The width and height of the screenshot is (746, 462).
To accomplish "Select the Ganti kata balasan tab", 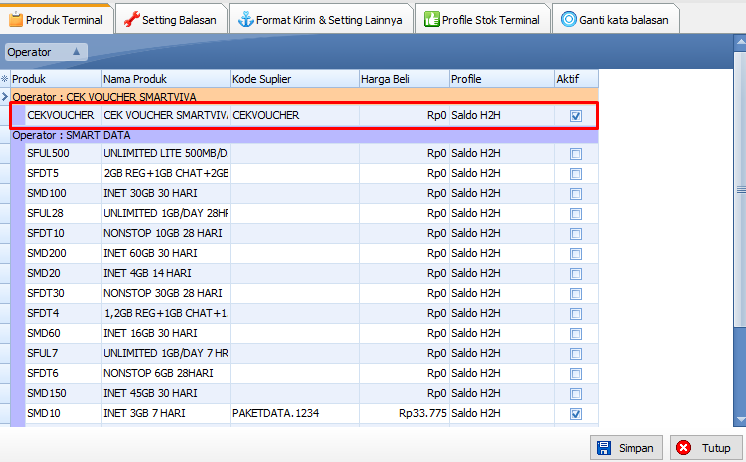I will pos(616,20).
